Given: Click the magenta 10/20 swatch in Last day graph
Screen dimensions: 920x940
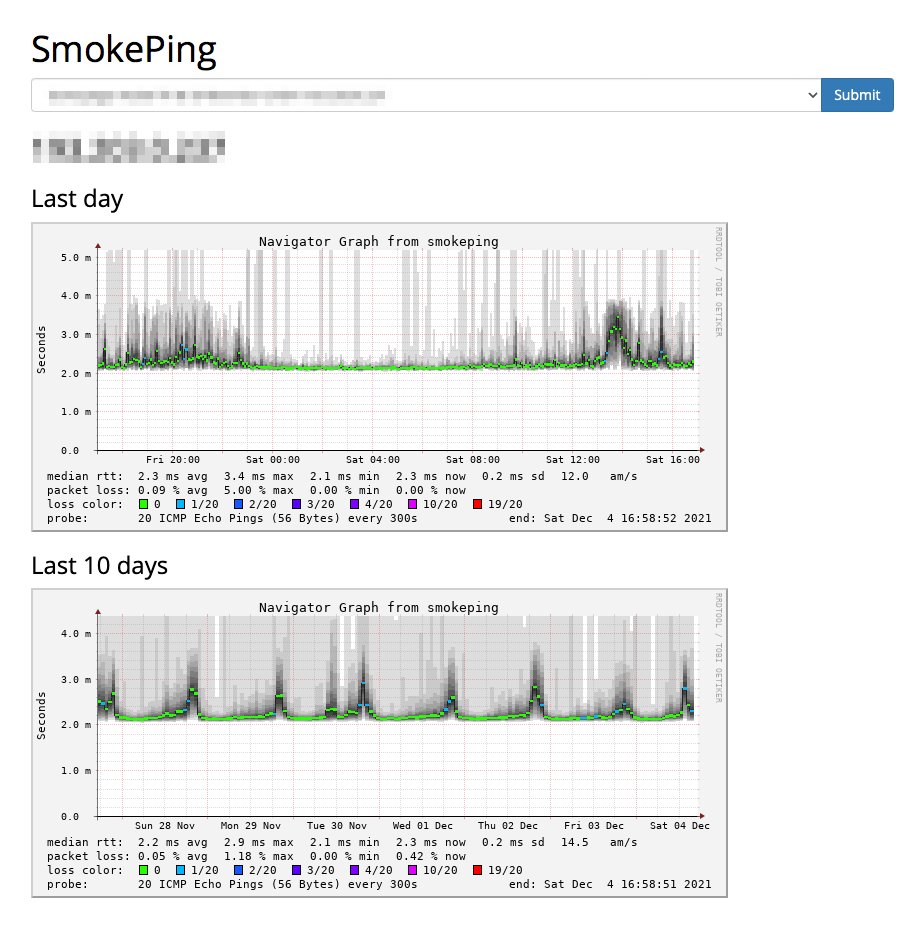Looking at the screenshot, I should tap(412, 504).
